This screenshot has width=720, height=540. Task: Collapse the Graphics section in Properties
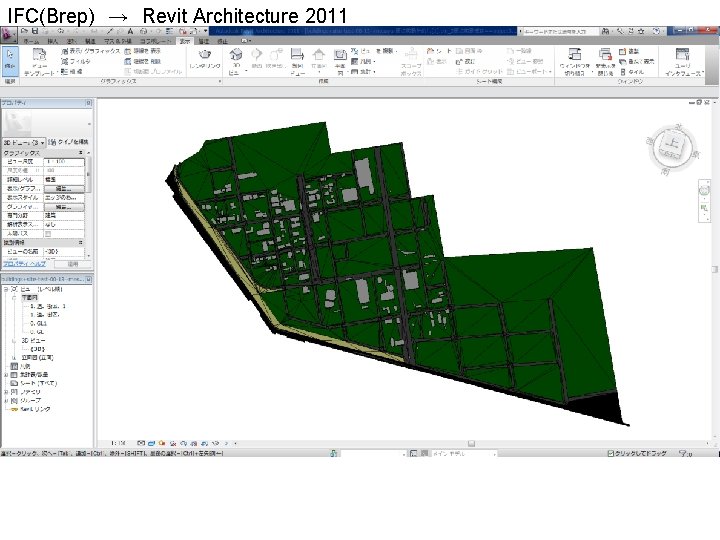point(81,152)
